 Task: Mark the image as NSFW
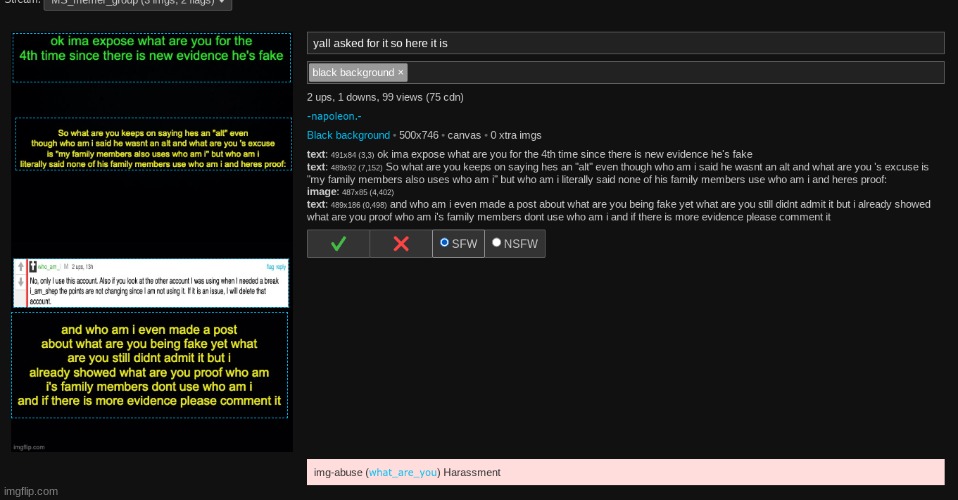(497, 243)
